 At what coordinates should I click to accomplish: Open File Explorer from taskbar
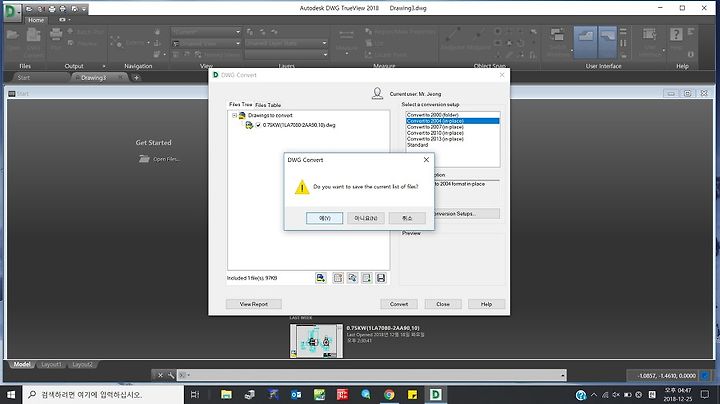click(x=226, y=394)
